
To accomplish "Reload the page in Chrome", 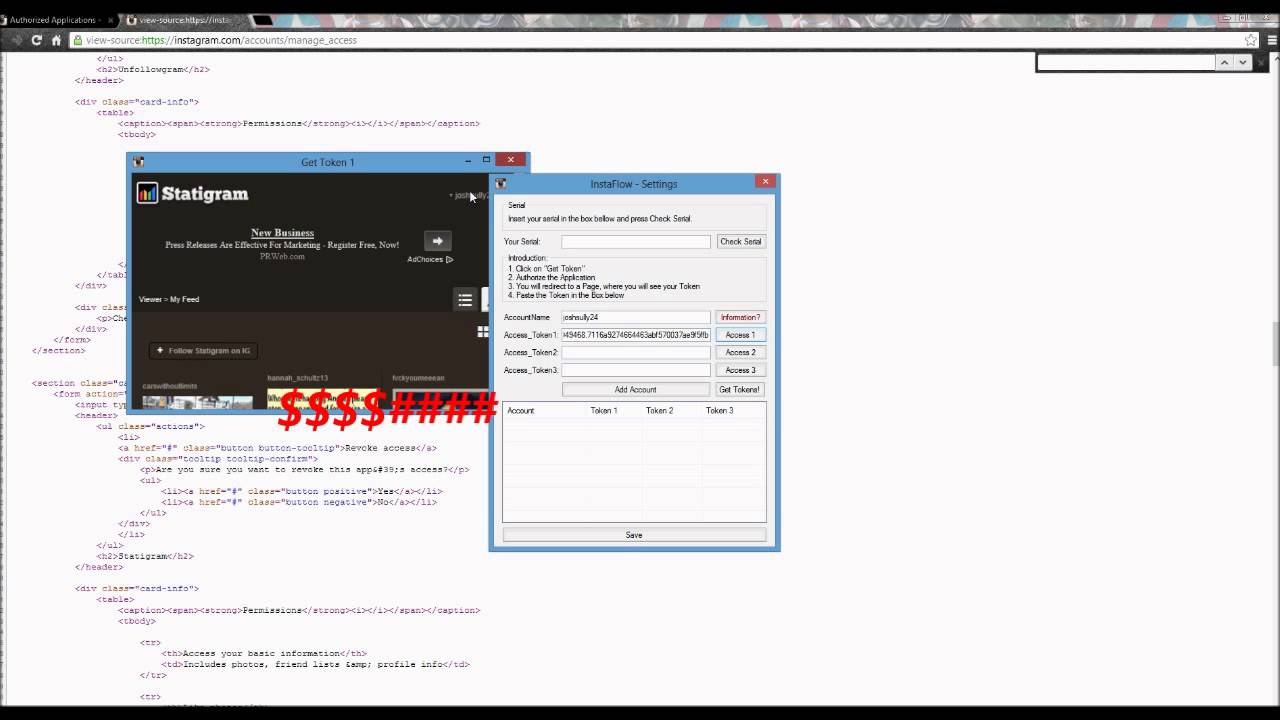I will 37,40.
